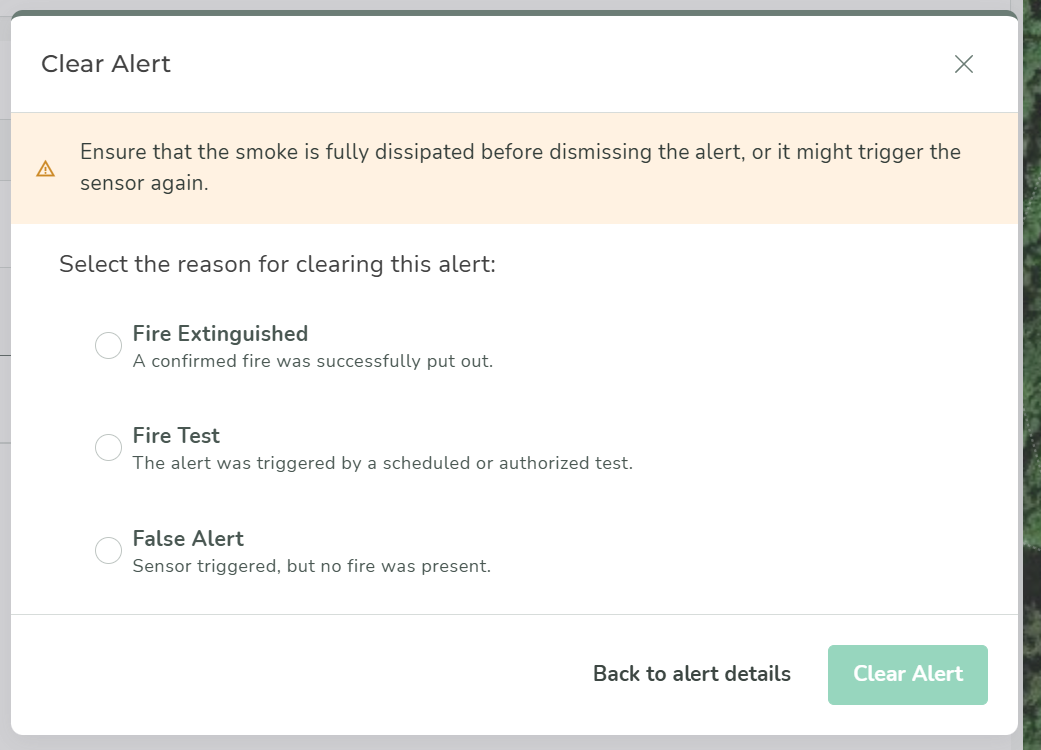Viewport: 1041px width, 750px height.
Task: Click the bold 'False Alert' label text
Action: tap(188, 539)
